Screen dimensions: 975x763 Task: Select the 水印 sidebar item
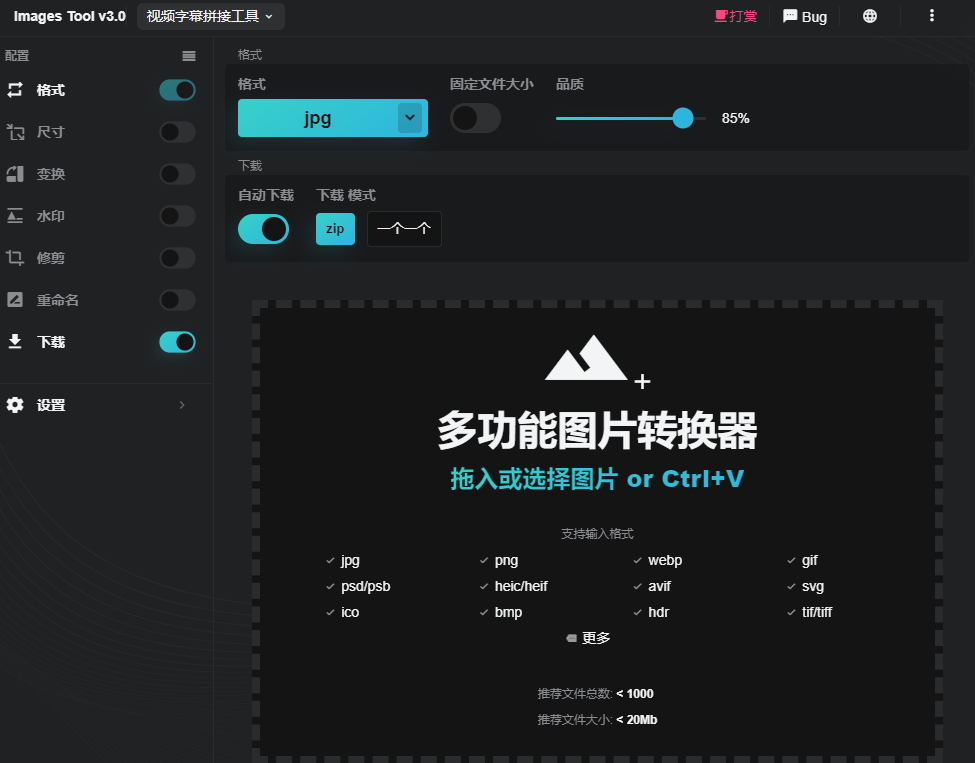[50, 216]
